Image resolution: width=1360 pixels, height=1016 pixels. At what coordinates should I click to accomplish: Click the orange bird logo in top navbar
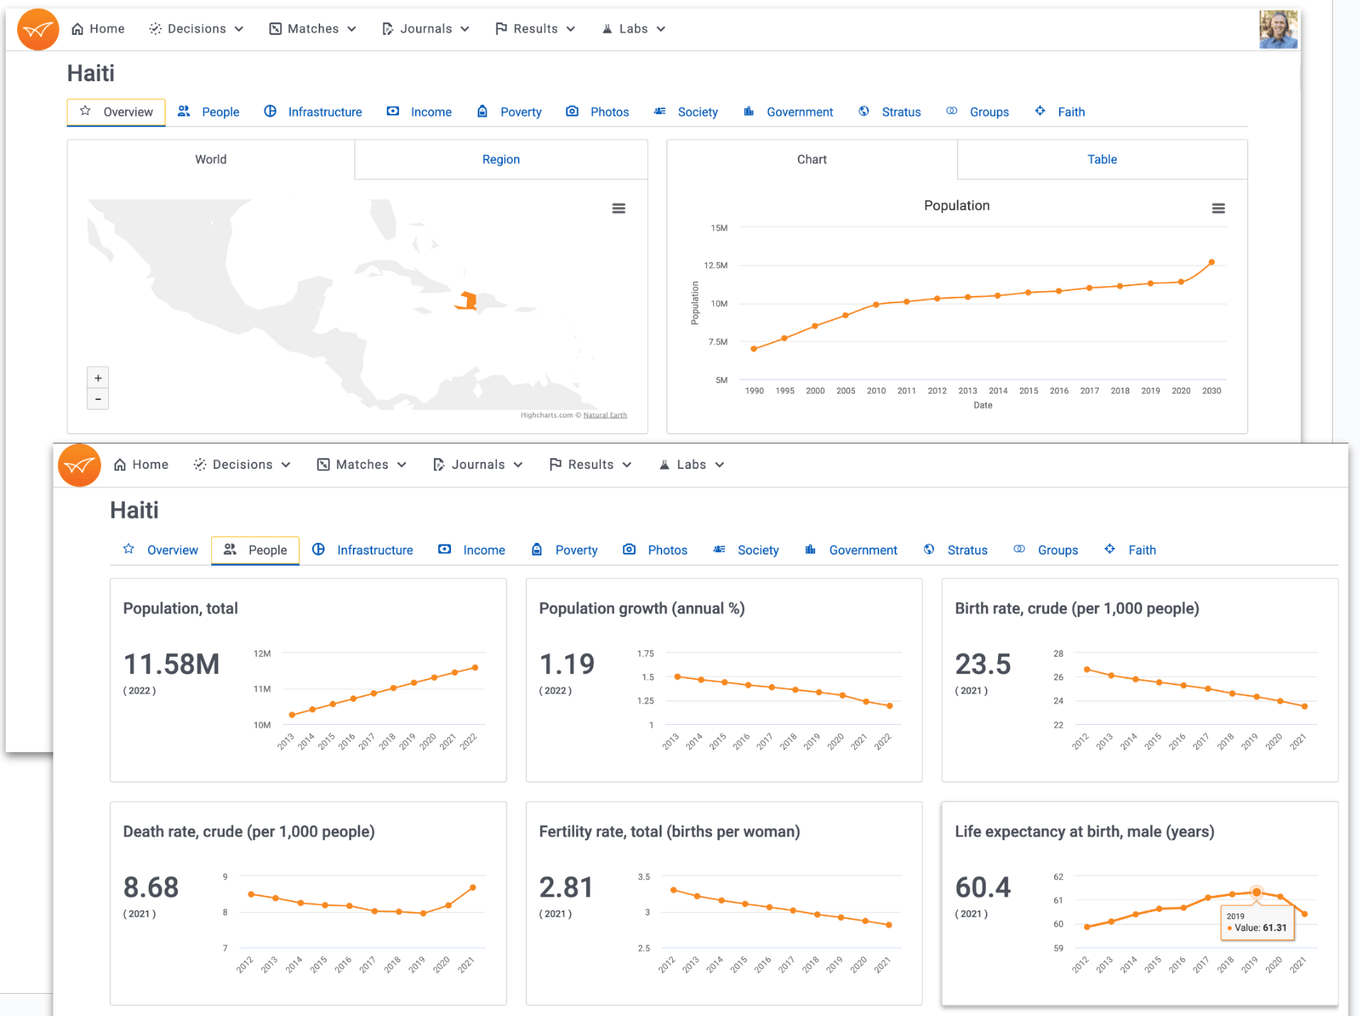pos(38,29)
